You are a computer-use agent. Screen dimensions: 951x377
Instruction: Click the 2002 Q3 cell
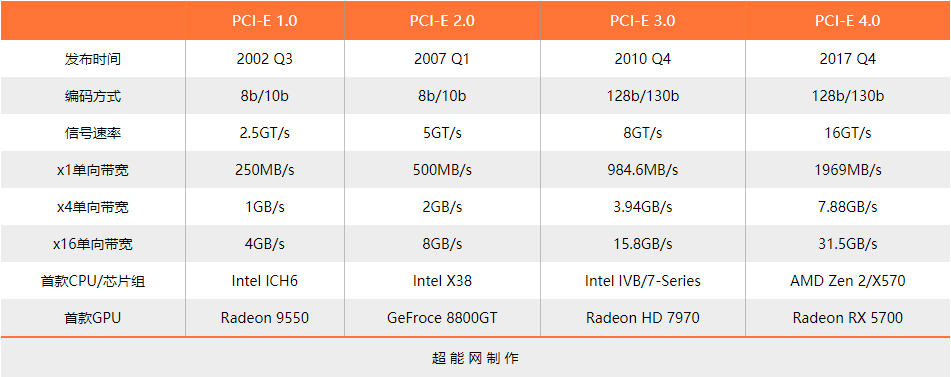[265, 59]
